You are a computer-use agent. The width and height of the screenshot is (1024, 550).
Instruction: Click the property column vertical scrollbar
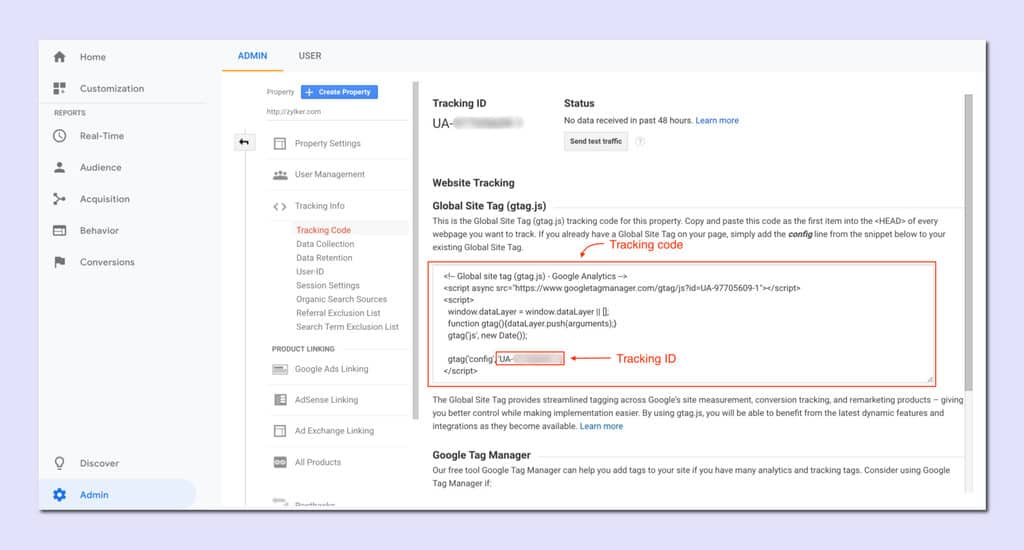(x=415, y=250)
